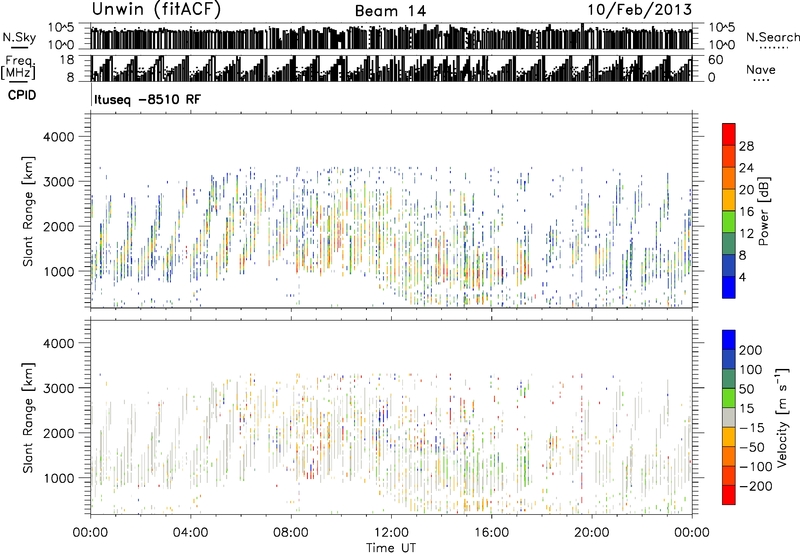Click the velocity panel 'Slant Range [km]' label
The width and height of the screenshot is (800, 554).
28,418
